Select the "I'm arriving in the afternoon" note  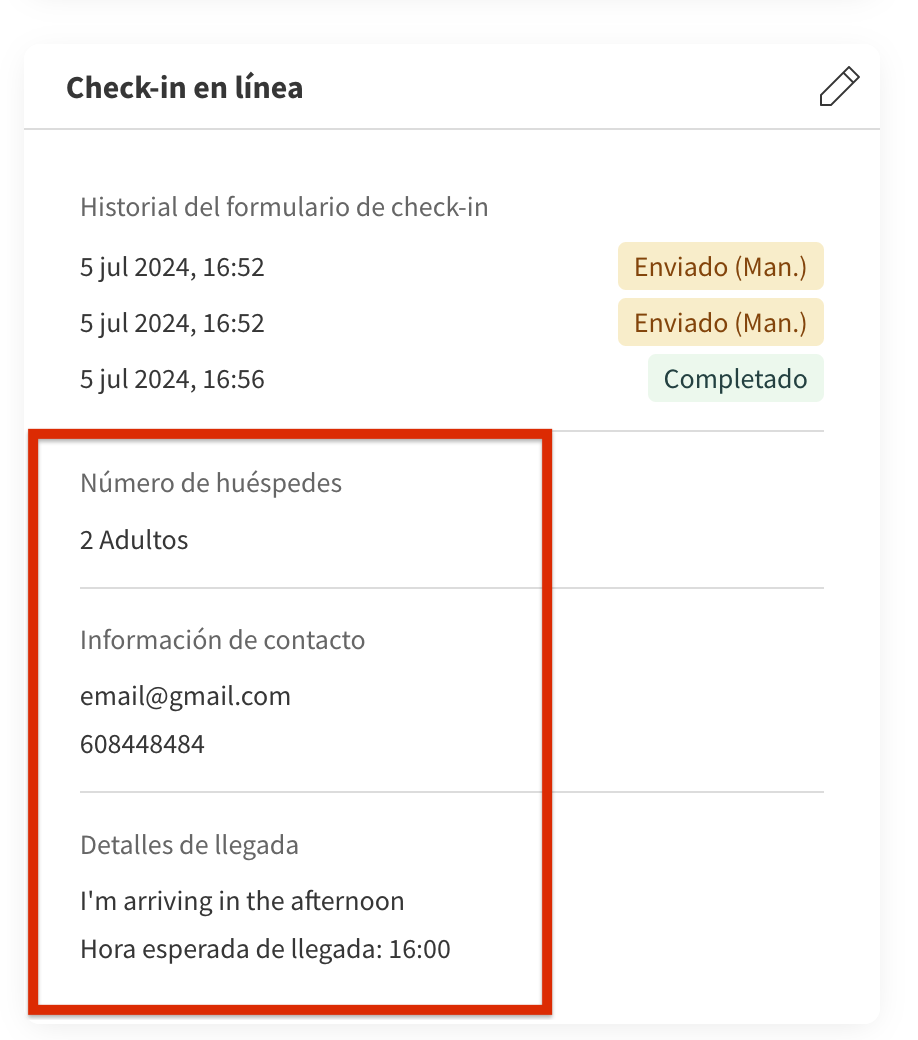pyautogui.click(x=242, y=901)
